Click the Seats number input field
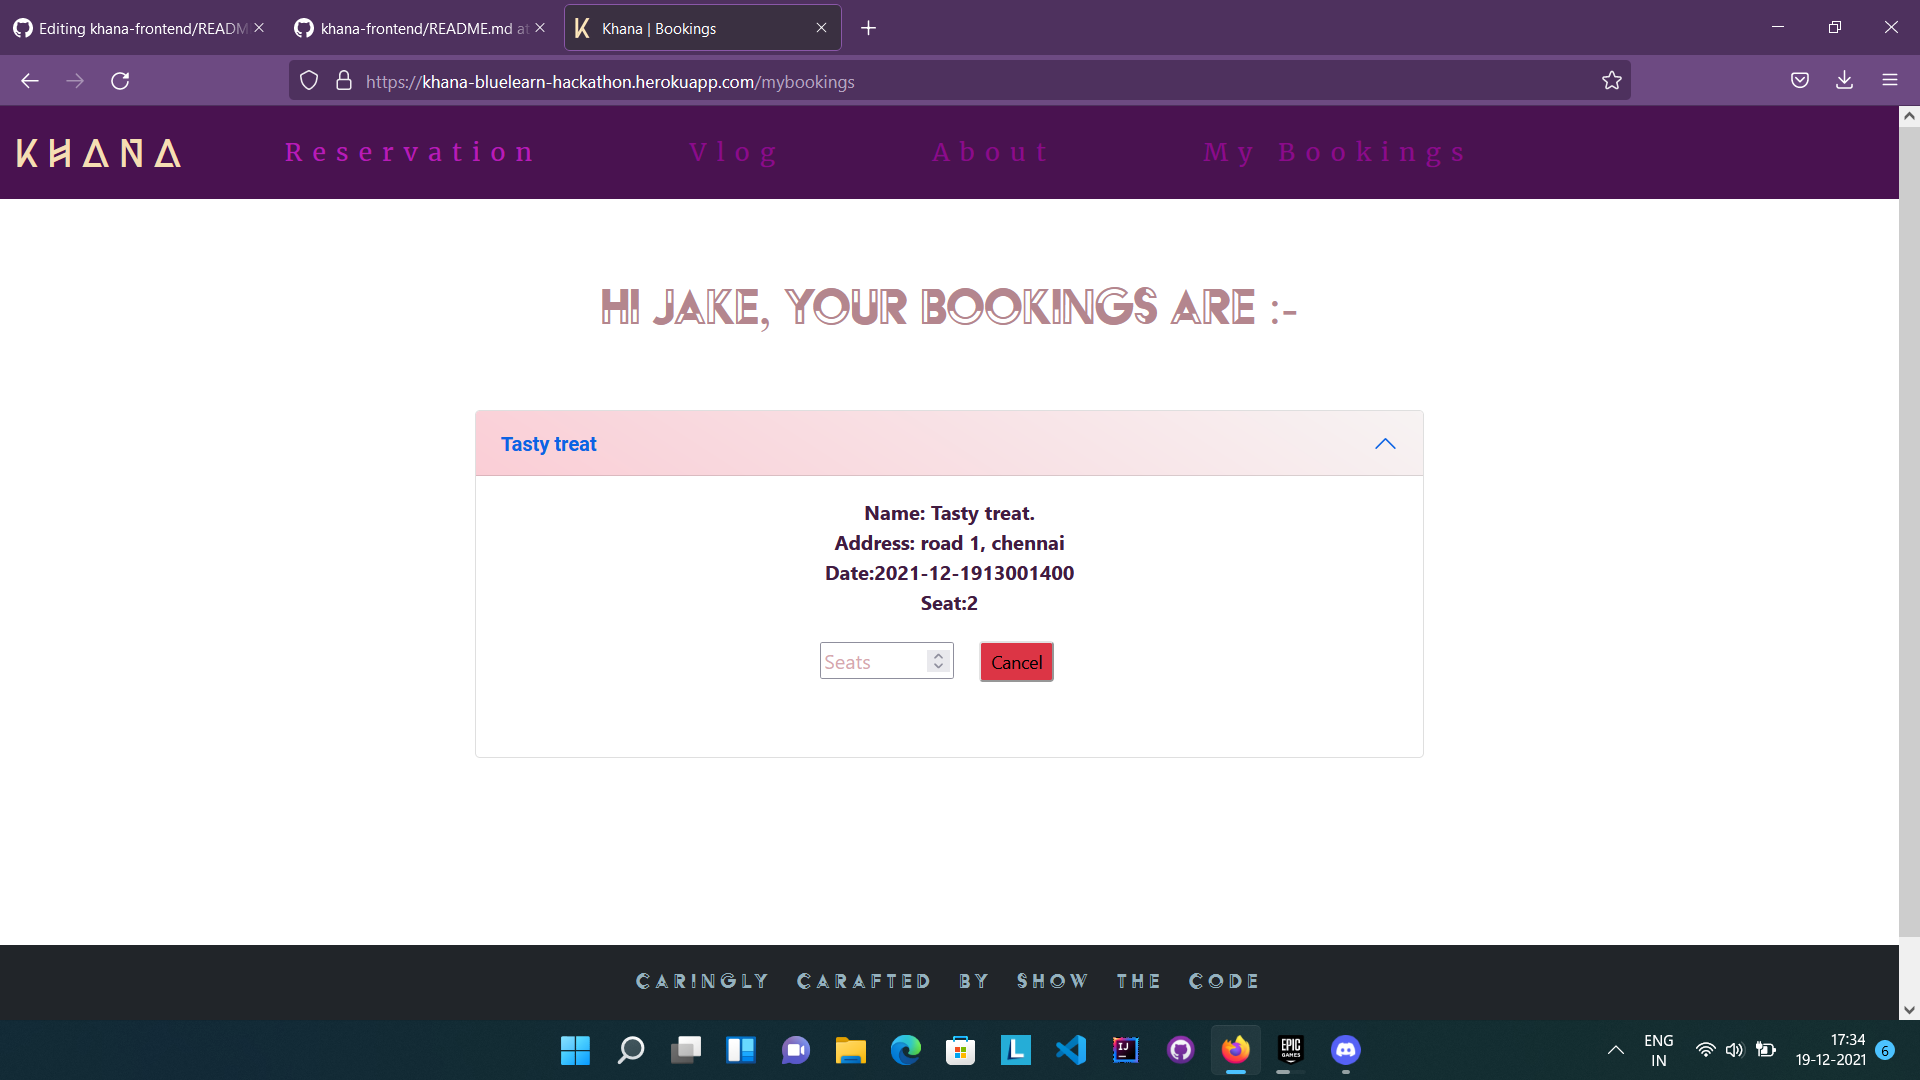 (872, 662)
